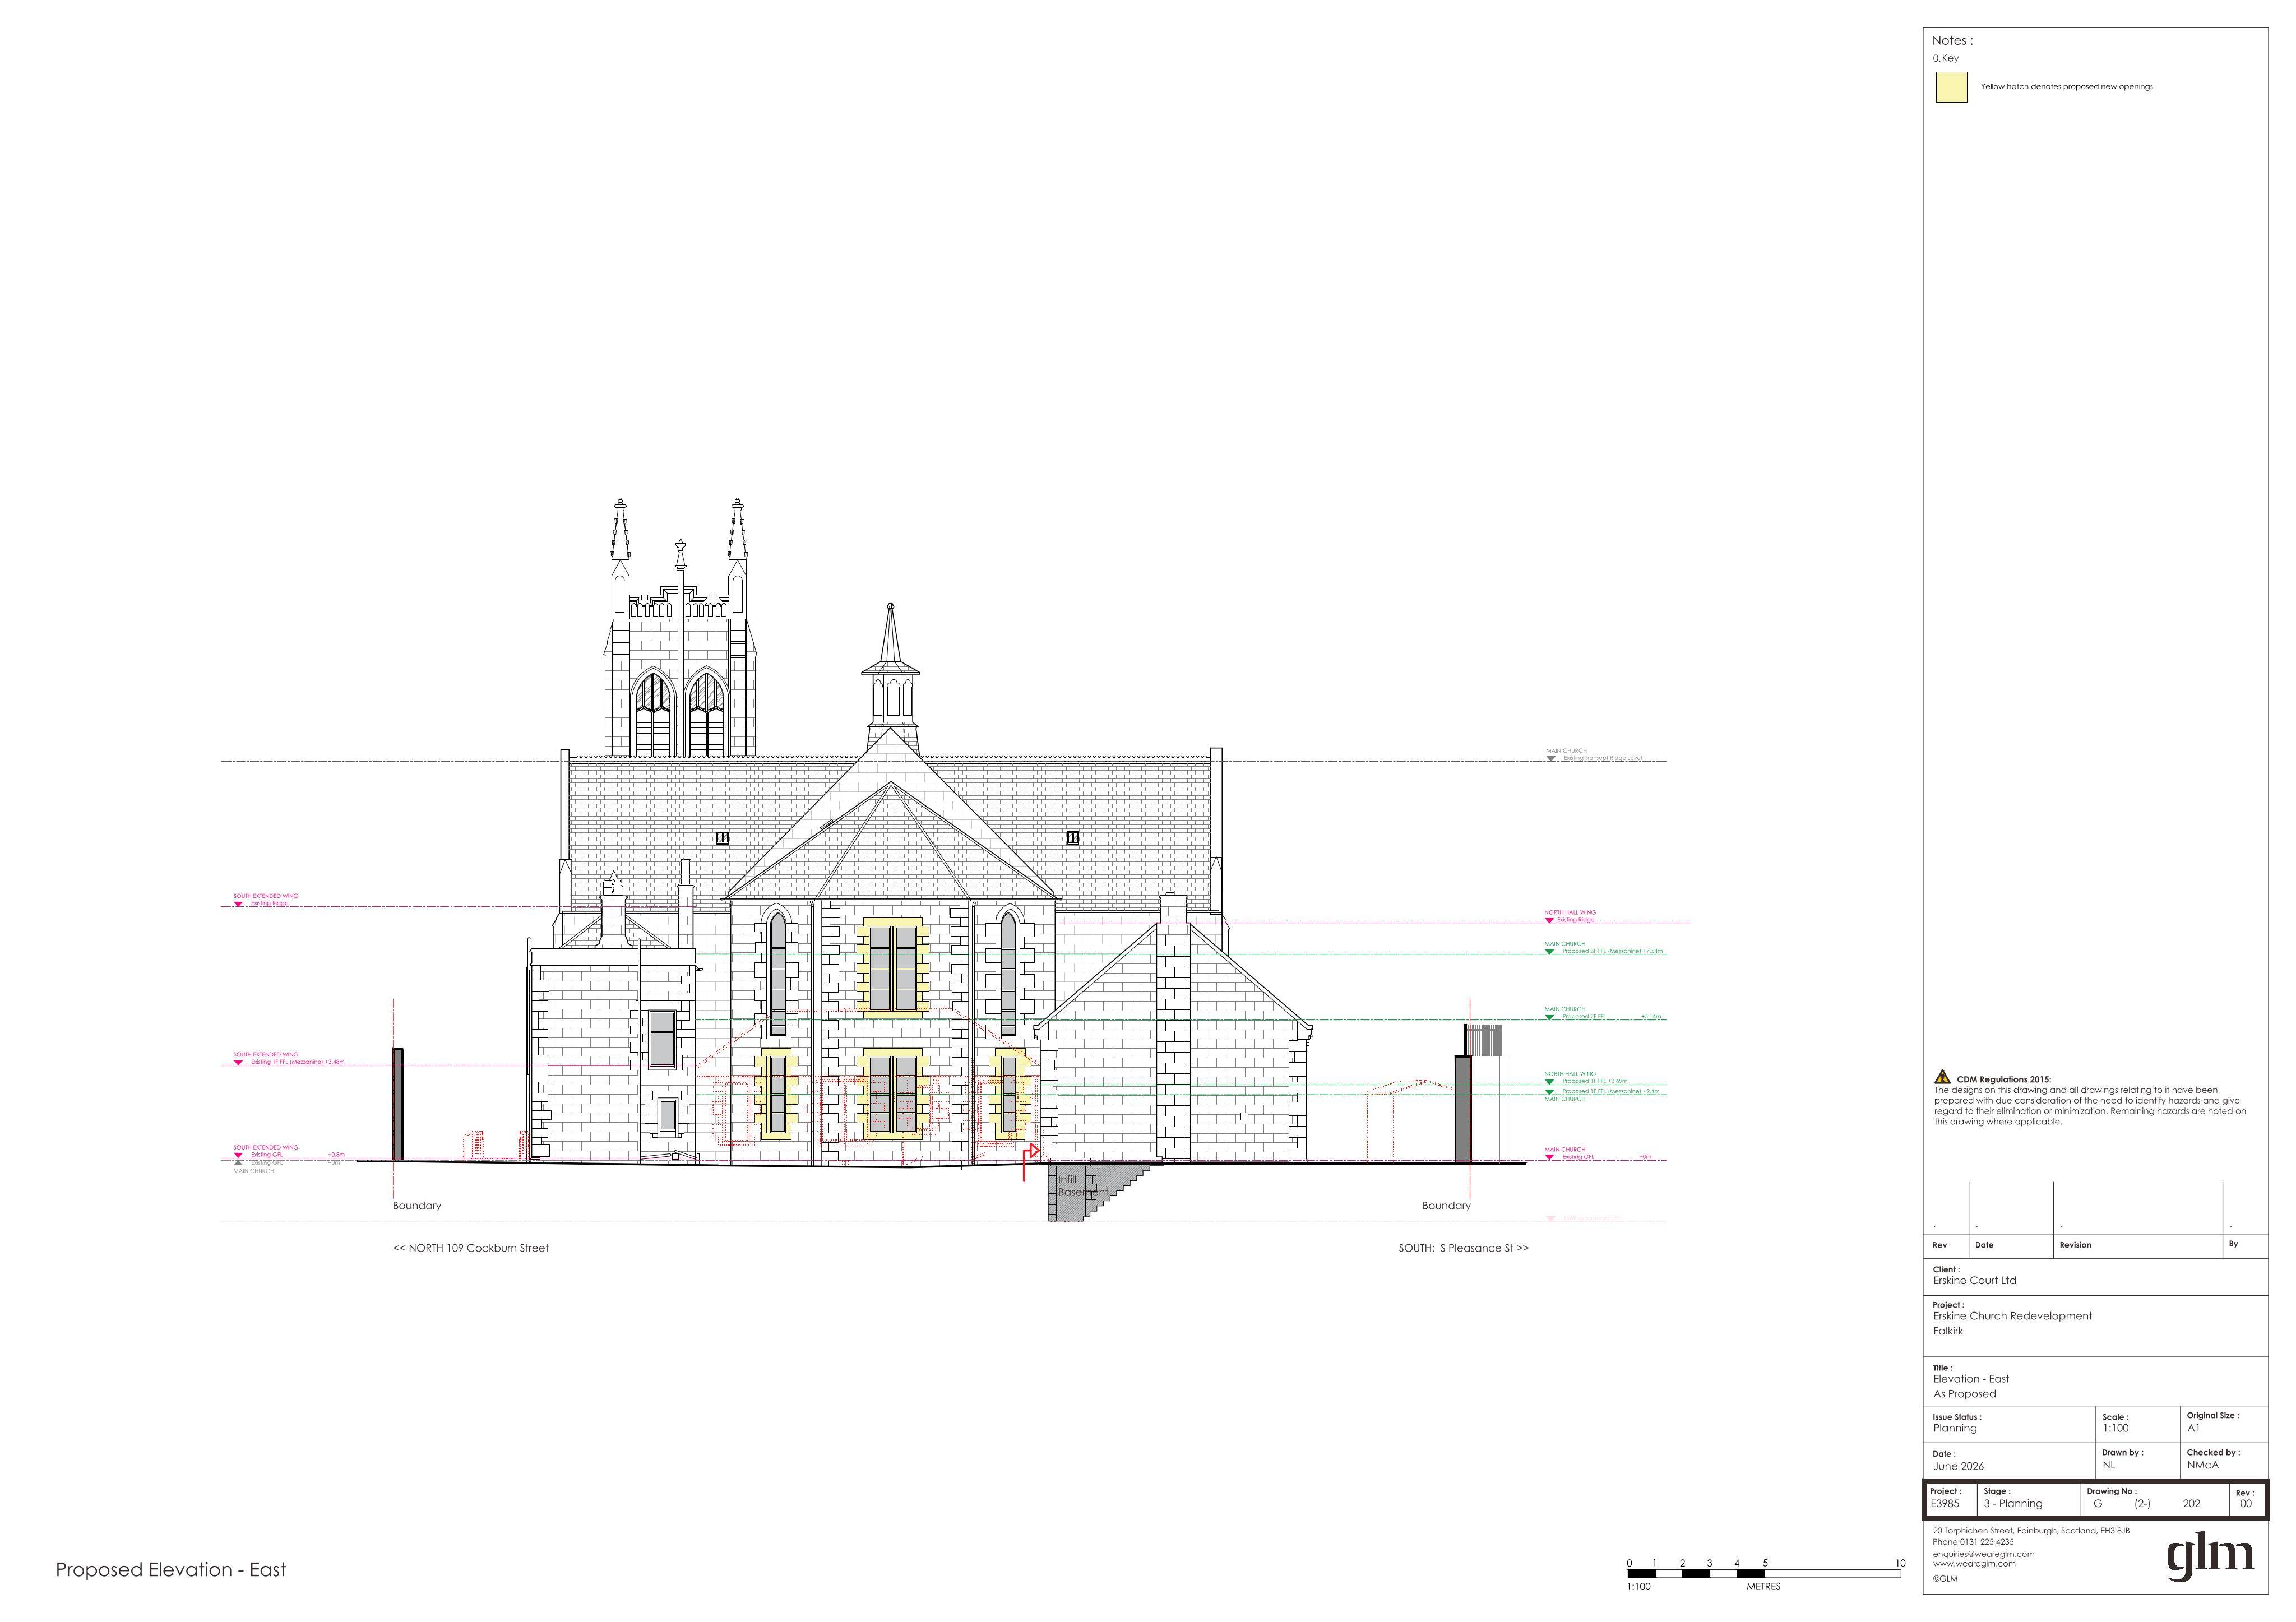Open the www.weareglm.com website address

click(1974, 1564)
